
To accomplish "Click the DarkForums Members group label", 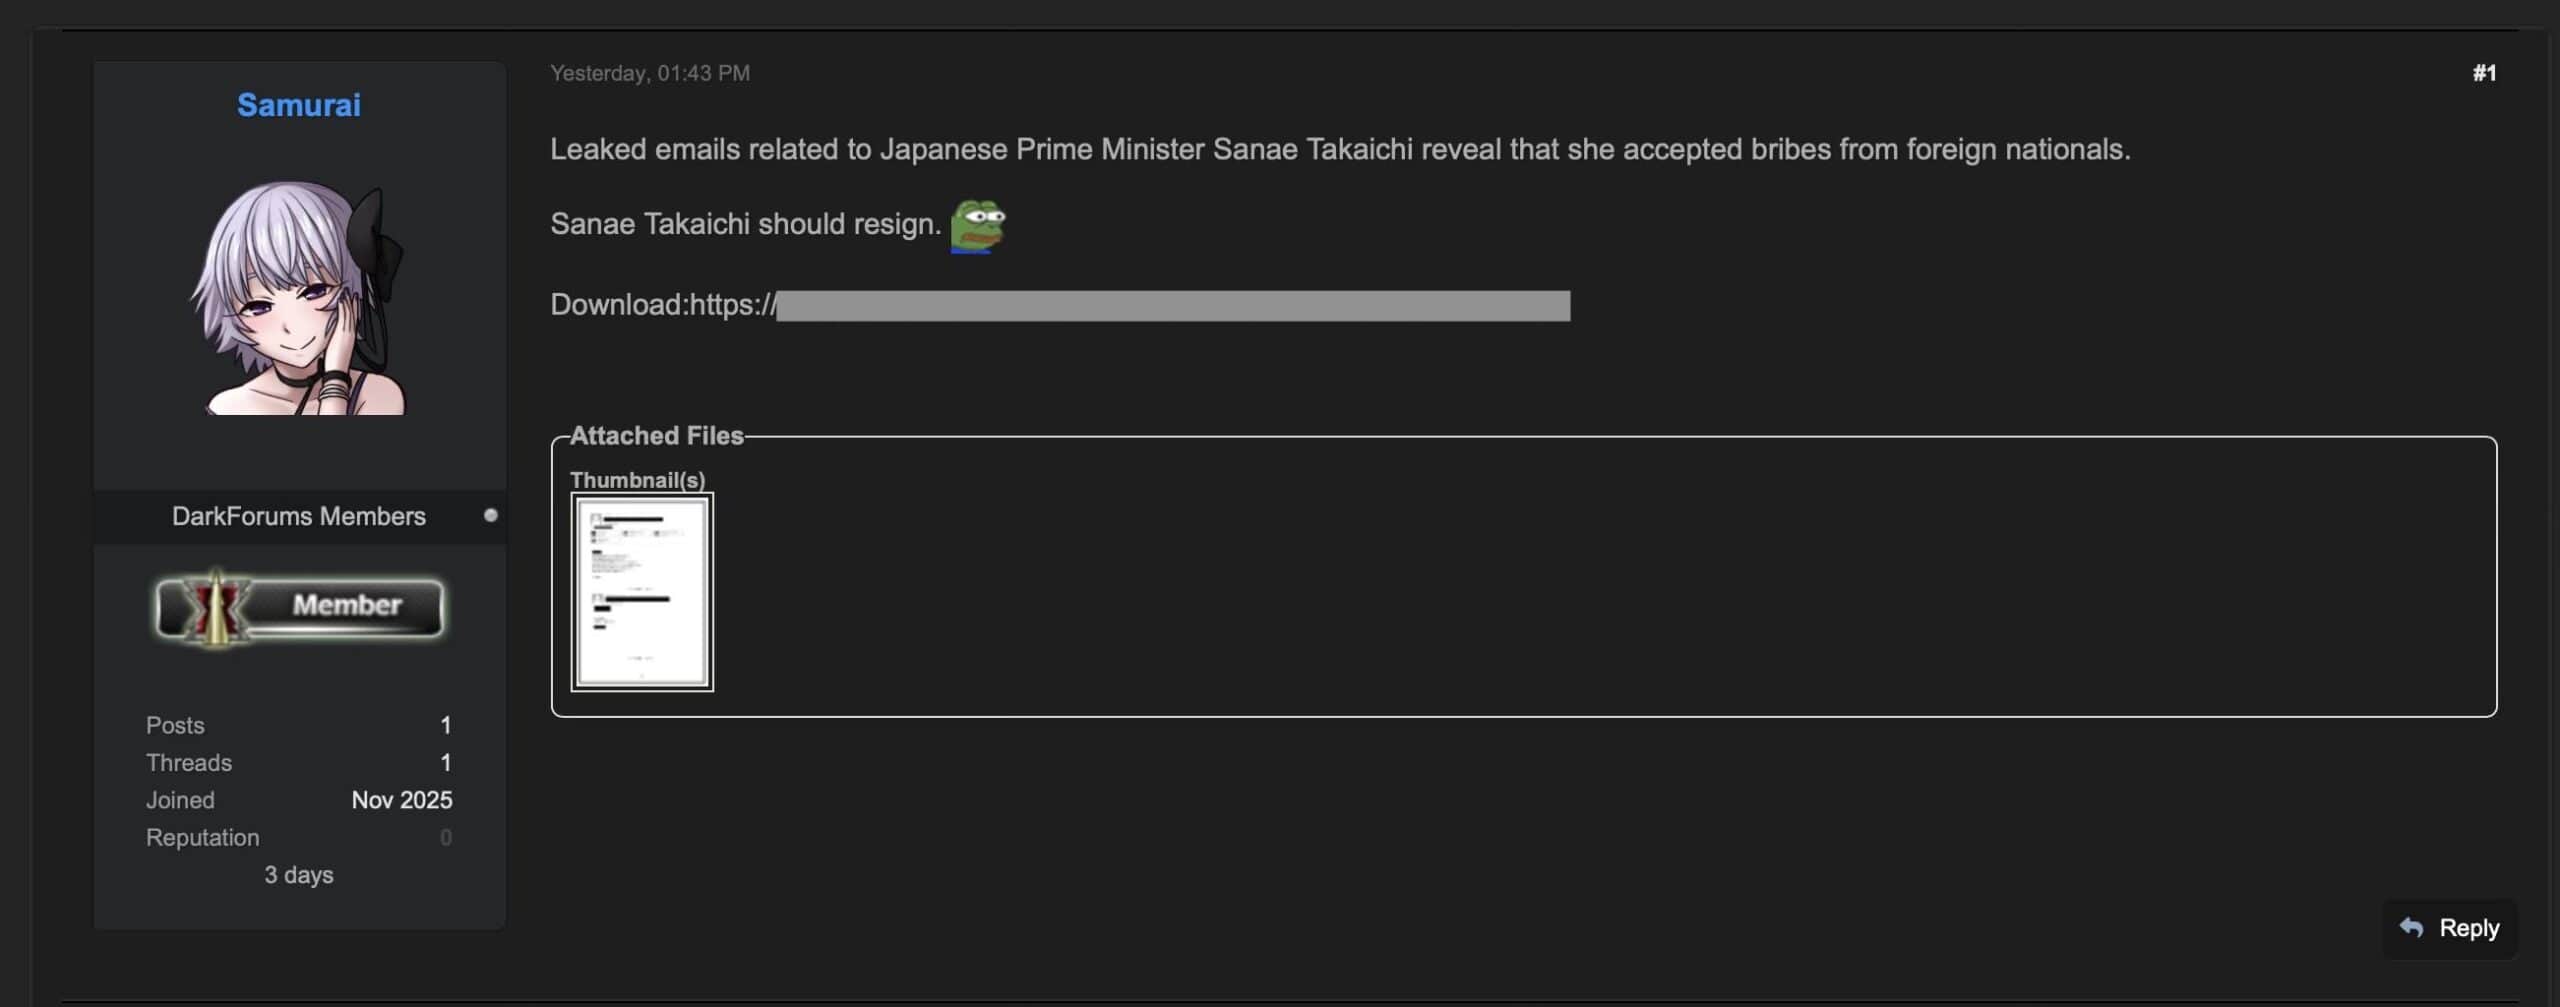I will [x=298, y=516].
